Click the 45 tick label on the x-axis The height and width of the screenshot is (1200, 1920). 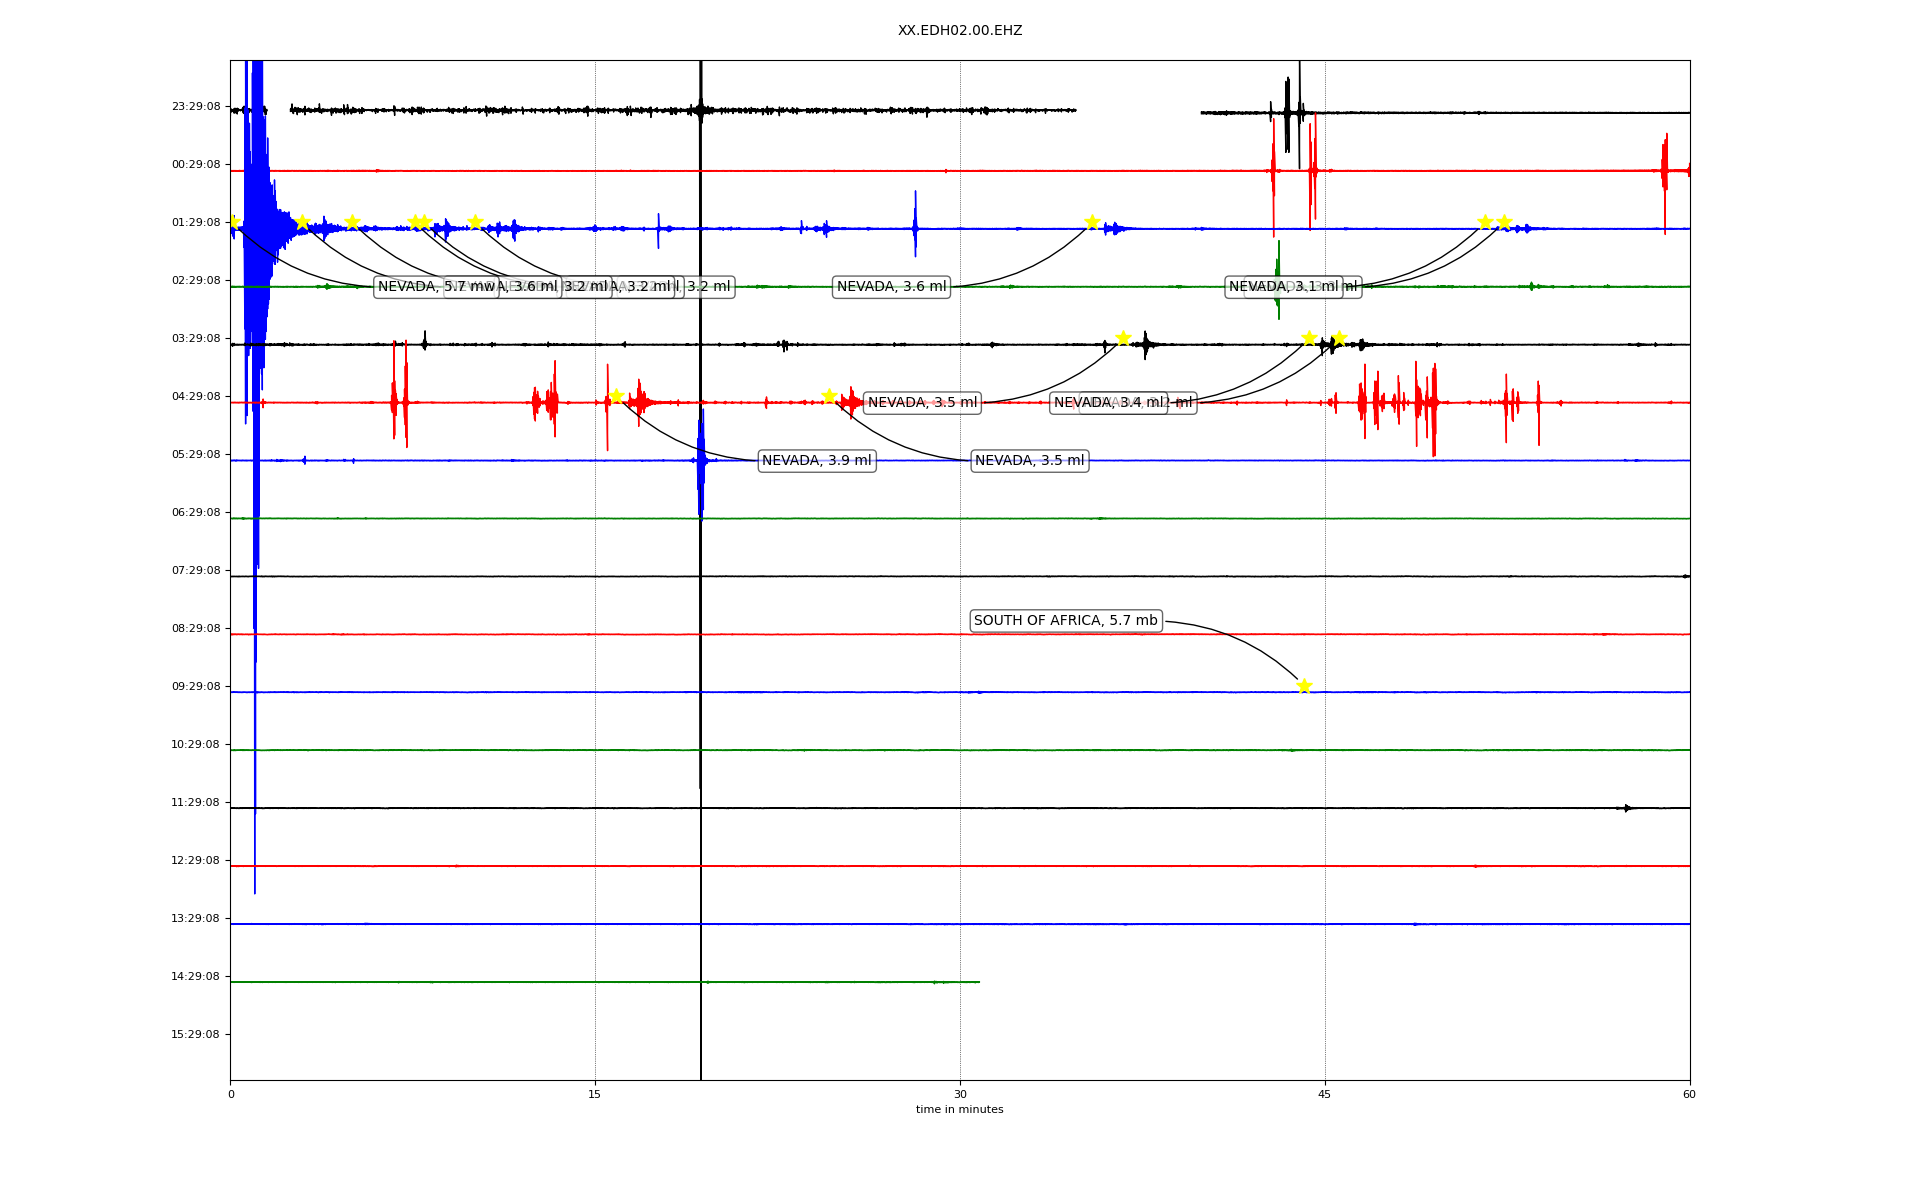click(1324, 1095)
